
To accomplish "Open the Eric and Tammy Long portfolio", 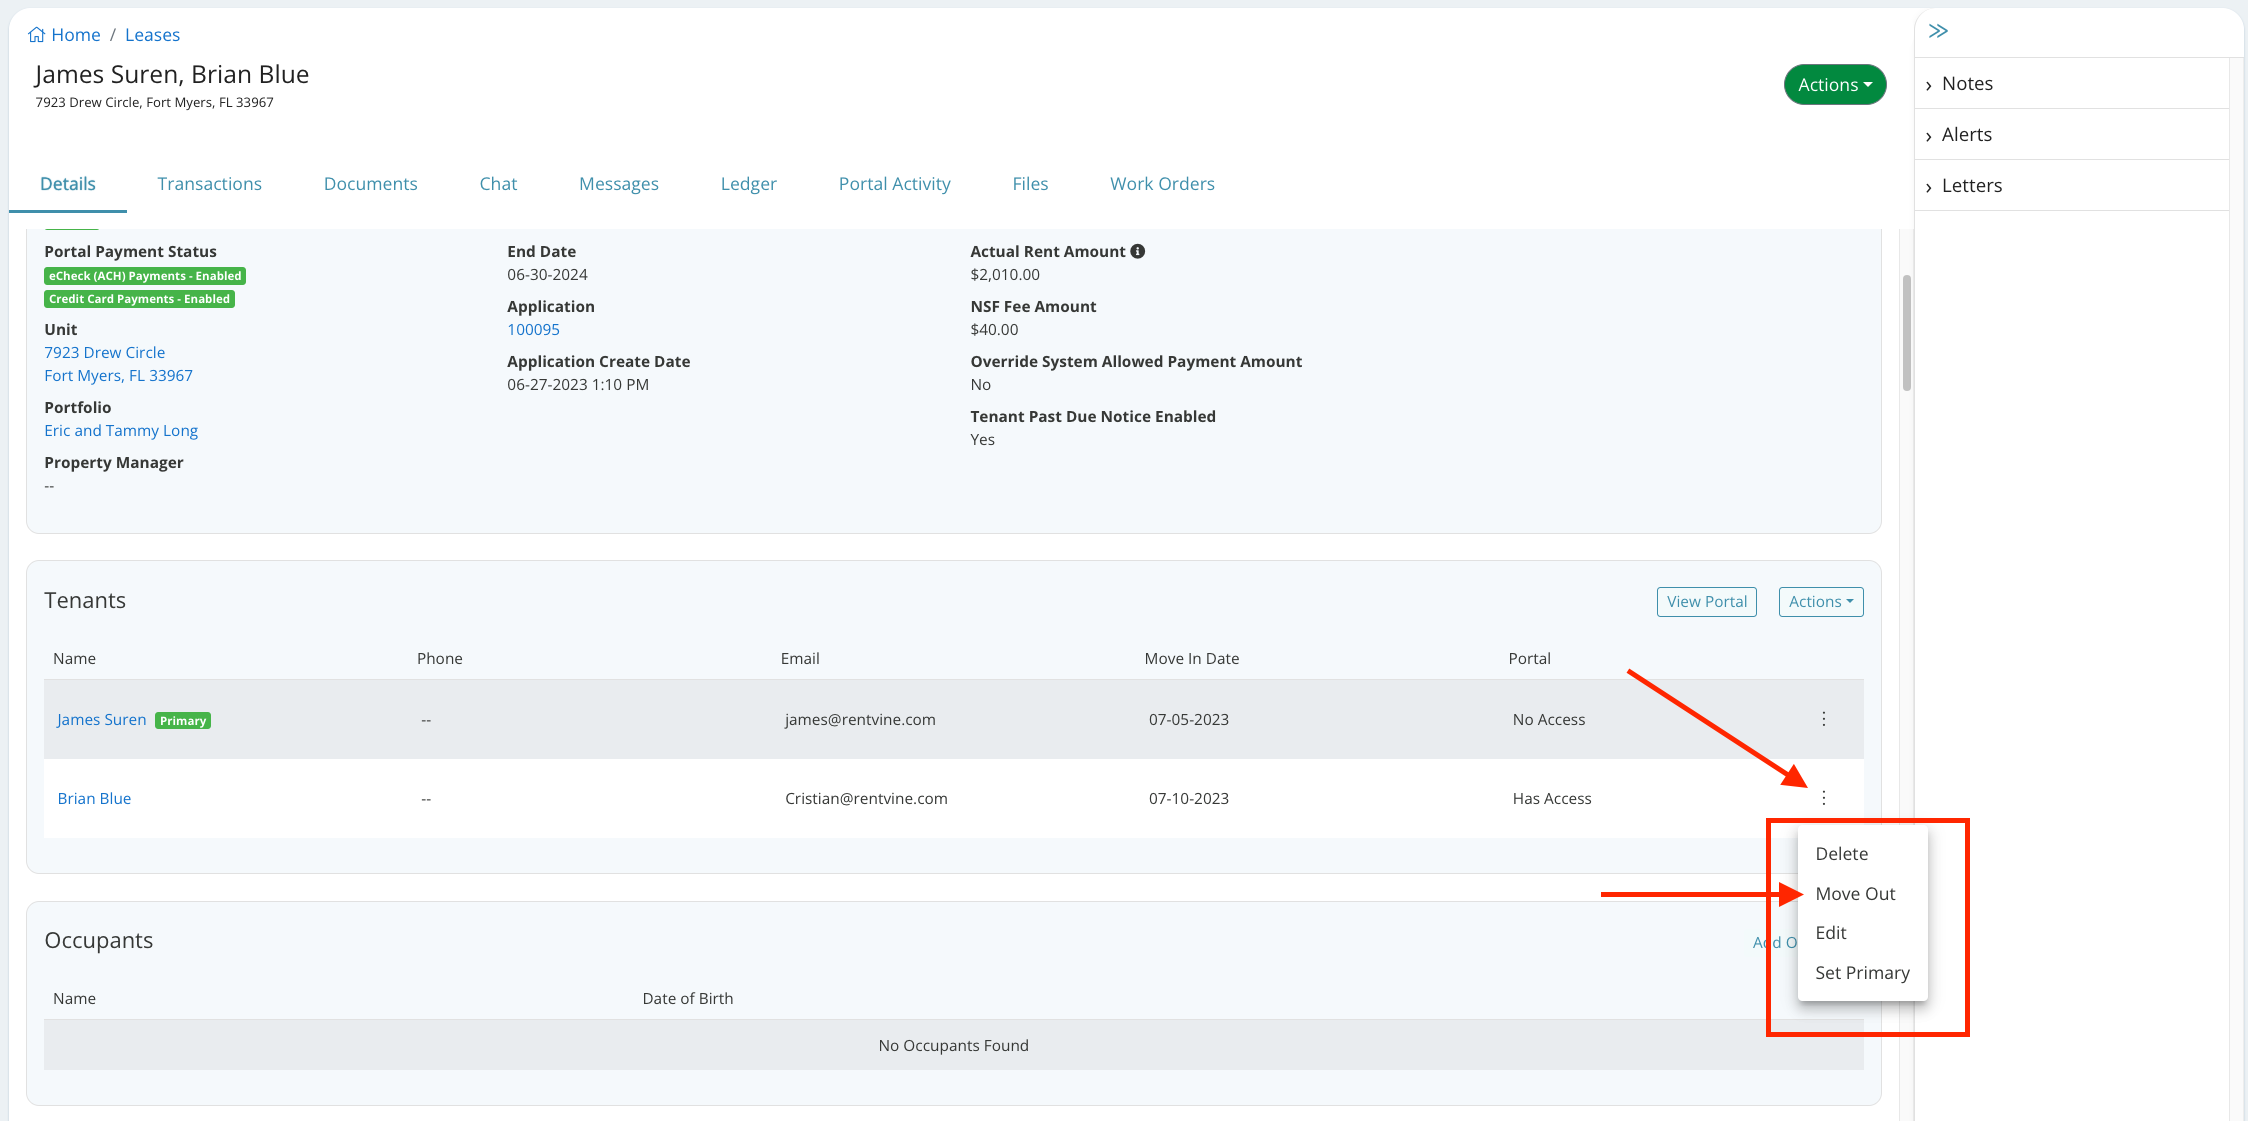I will pos(121,431).
